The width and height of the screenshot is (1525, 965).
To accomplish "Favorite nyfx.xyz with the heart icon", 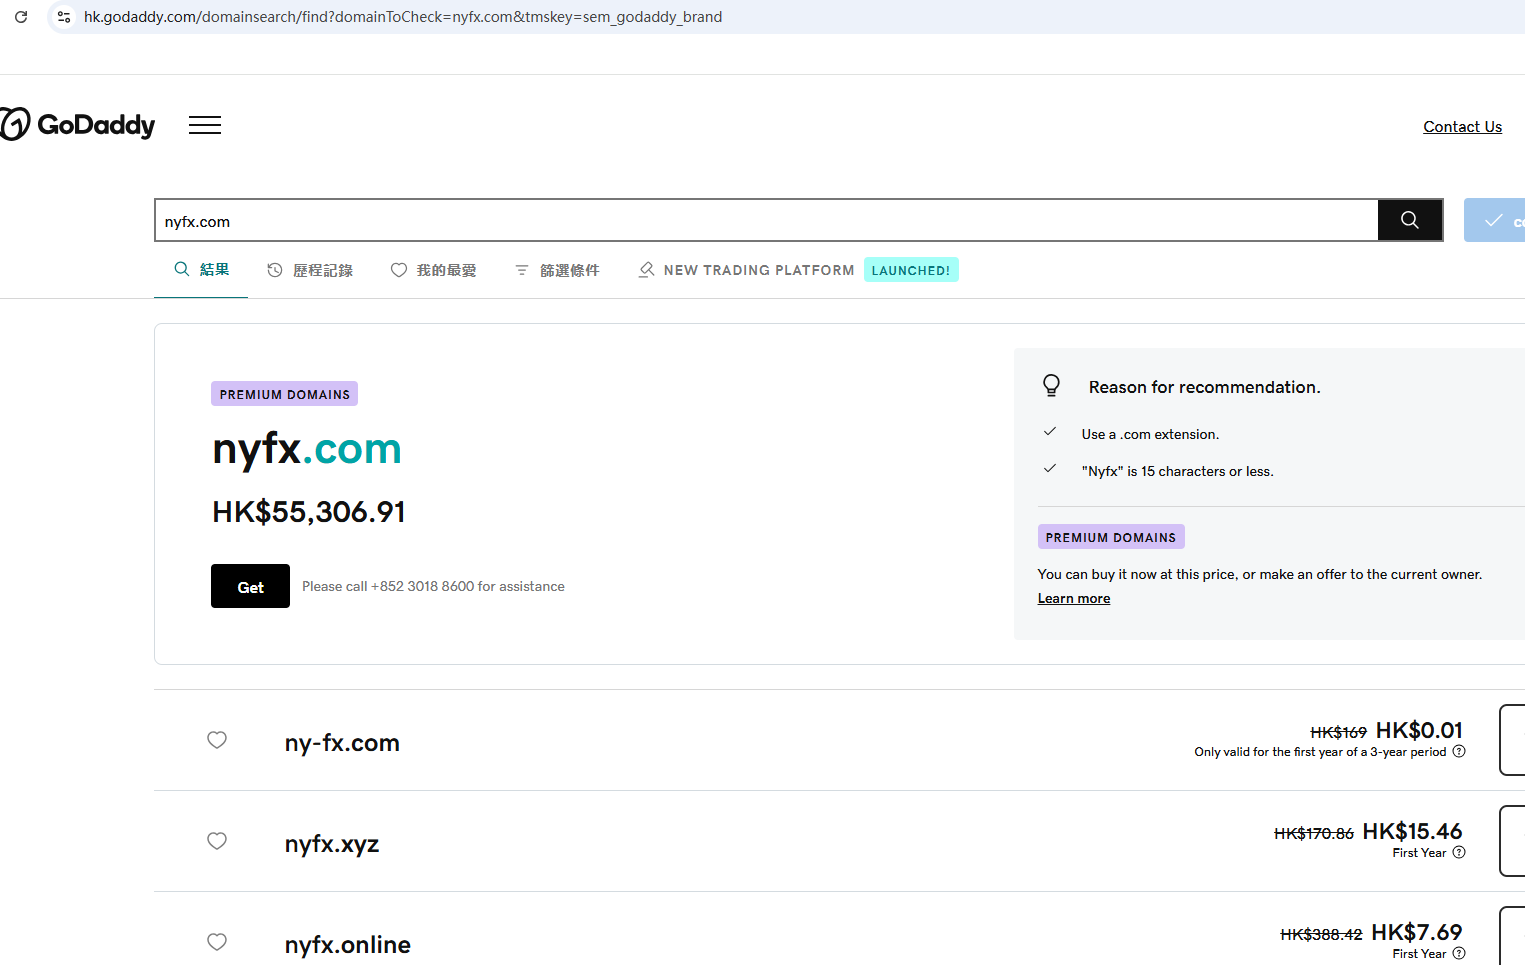I will [x=217, y=841].
